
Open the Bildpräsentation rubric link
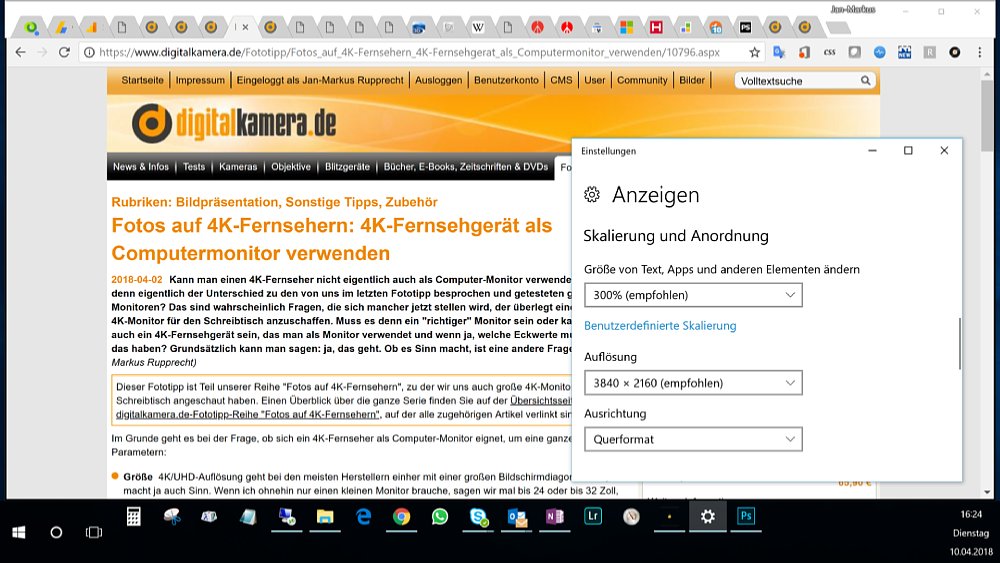point(228,202)
